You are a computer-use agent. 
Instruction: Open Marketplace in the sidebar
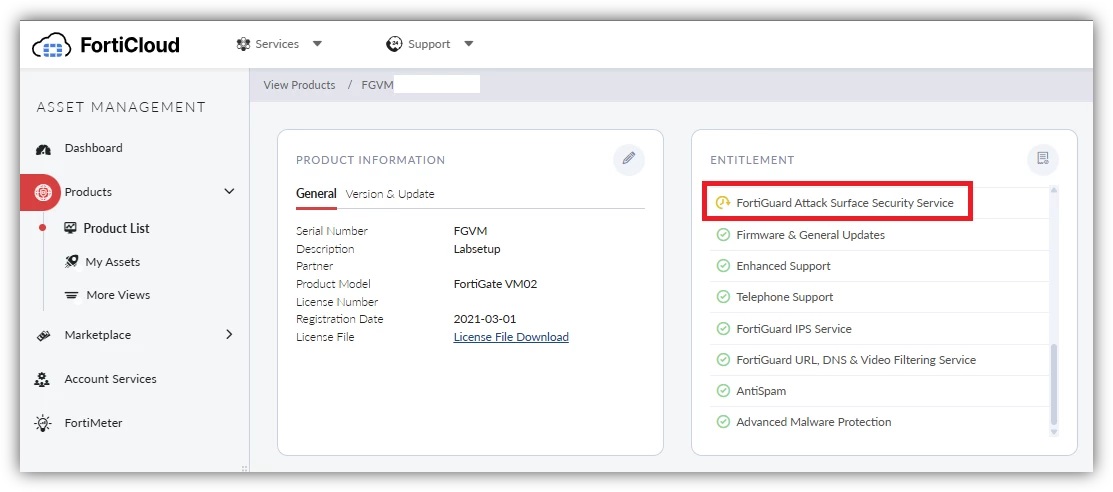pyautogui.click(x=97, y=334)
